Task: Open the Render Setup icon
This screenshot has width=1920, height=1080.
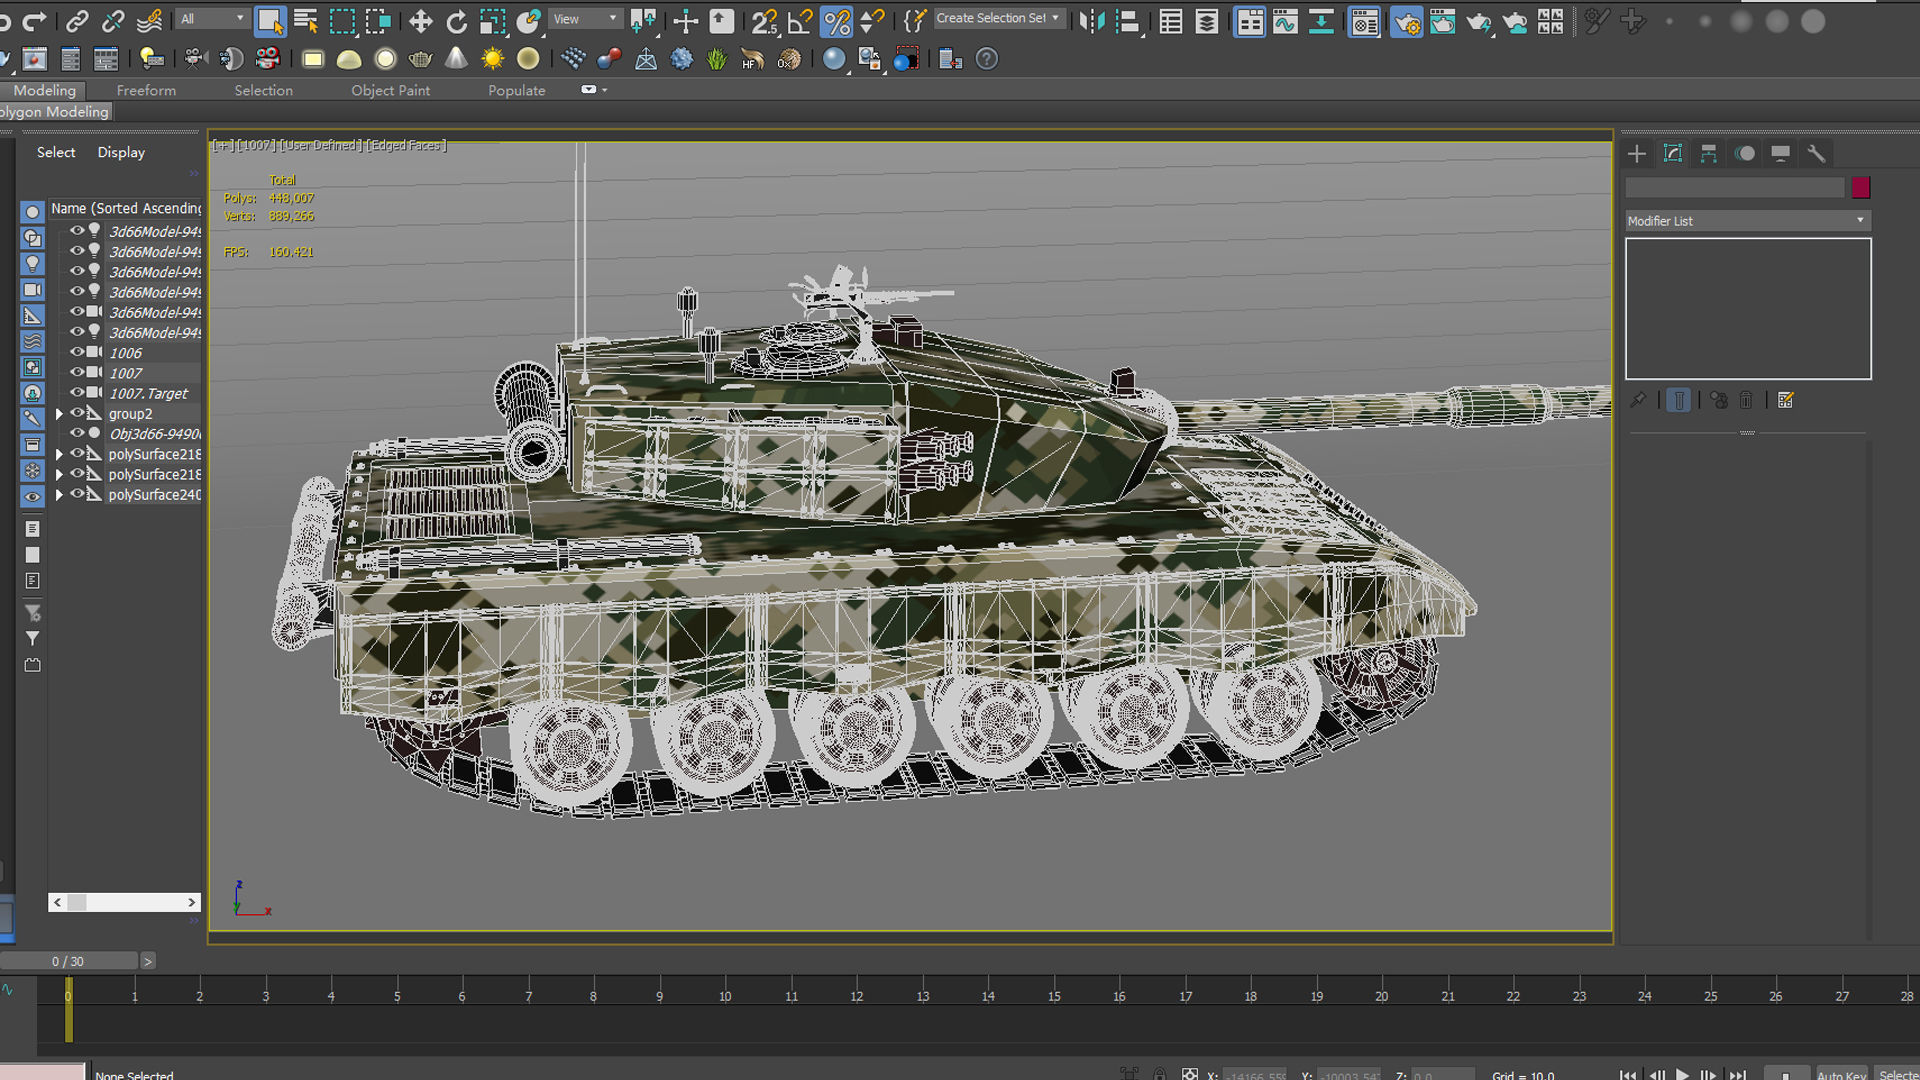Action: pos(1408,22)
